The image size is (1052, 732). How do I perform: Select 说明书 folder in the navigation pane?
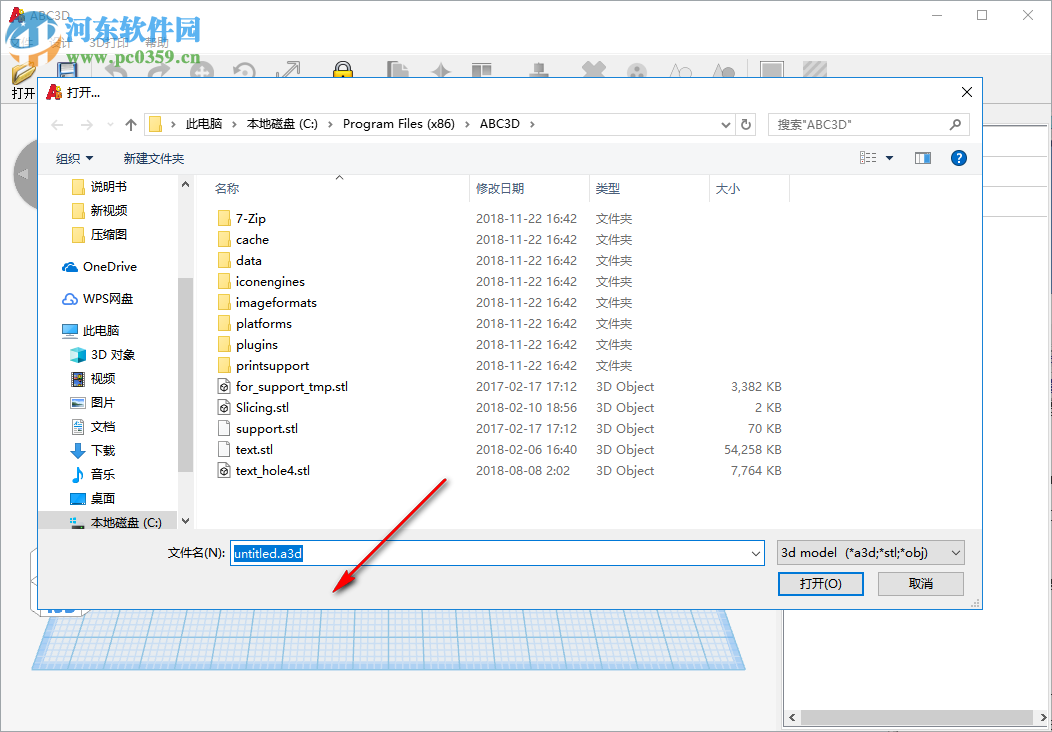click(x=99, y=187)
